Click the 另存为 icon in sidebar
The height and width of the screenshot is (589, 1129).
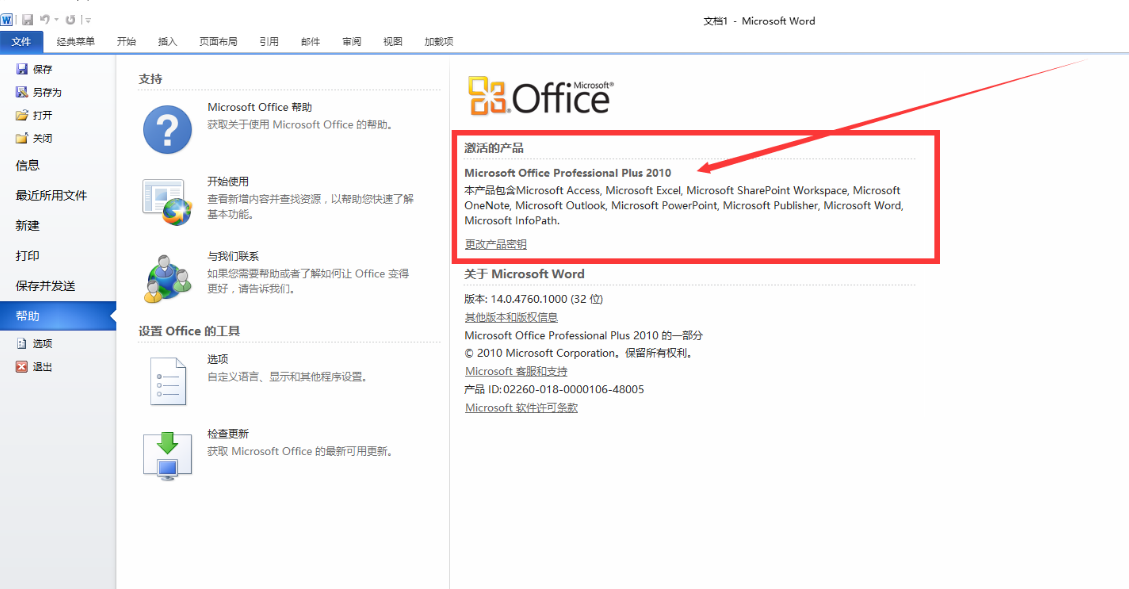click(22, 92)
